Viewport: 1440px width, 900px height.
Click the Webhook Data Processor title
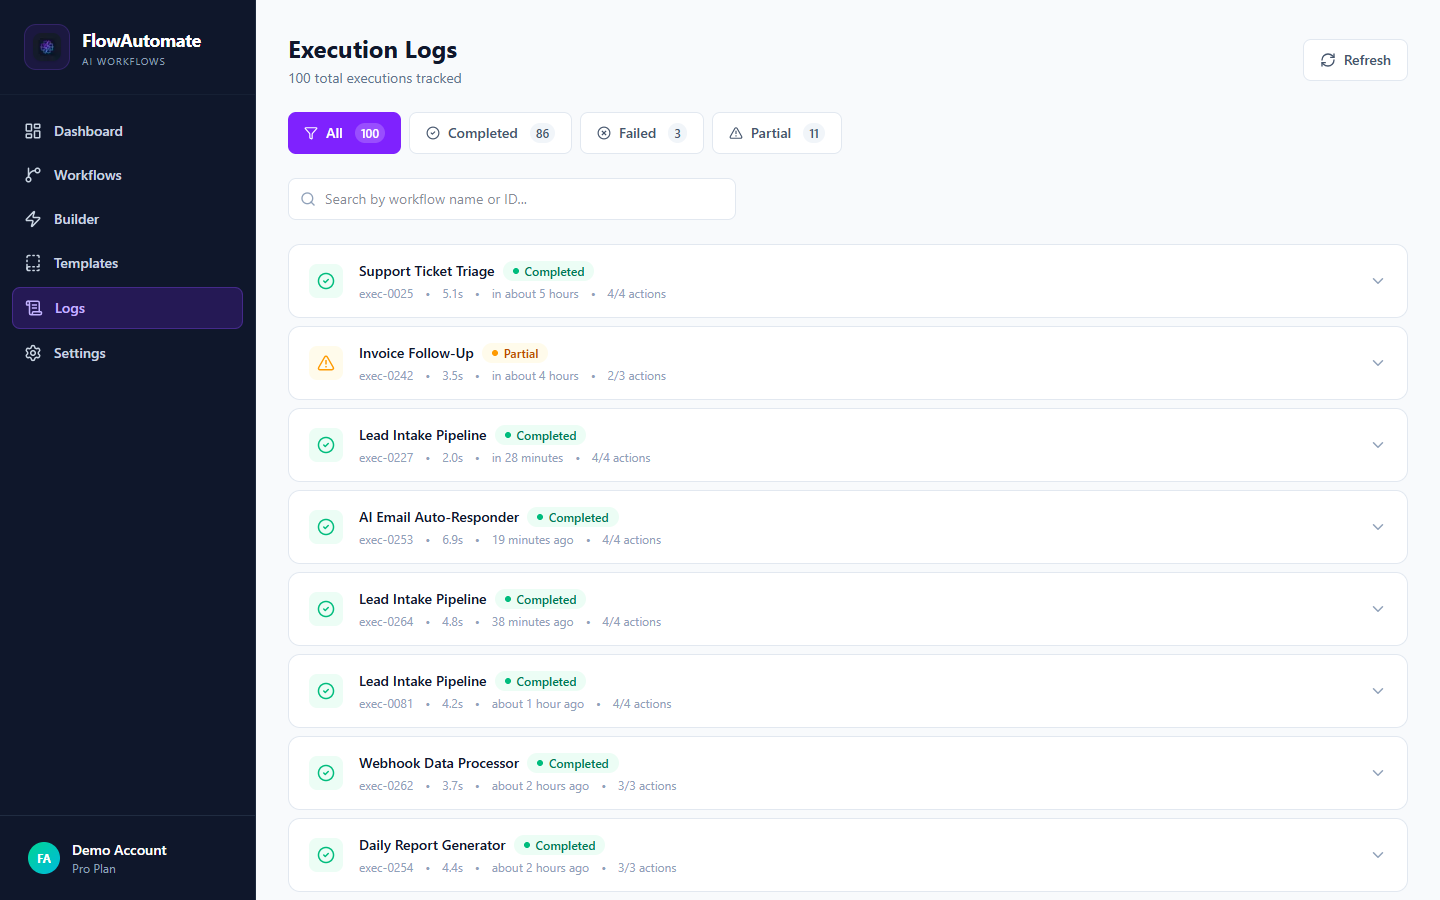point(439,763)
